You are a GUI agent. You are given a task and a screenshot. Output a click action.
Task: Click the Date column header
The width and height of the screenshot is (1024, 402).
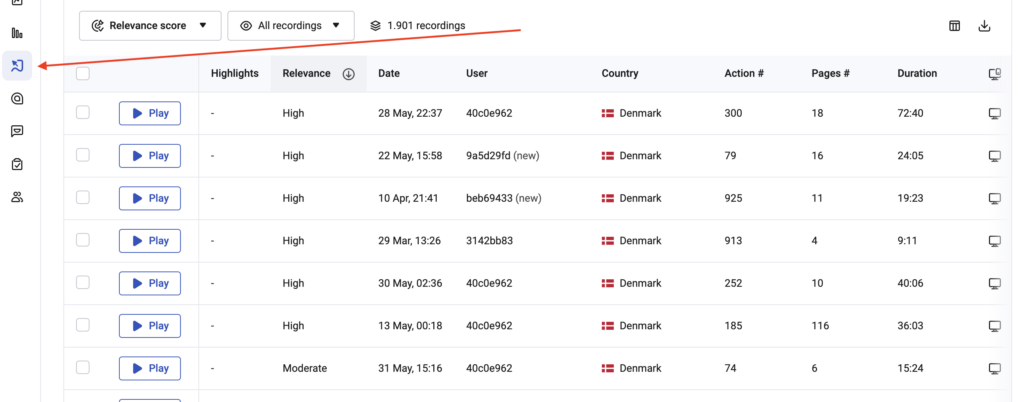pos(389,74)
